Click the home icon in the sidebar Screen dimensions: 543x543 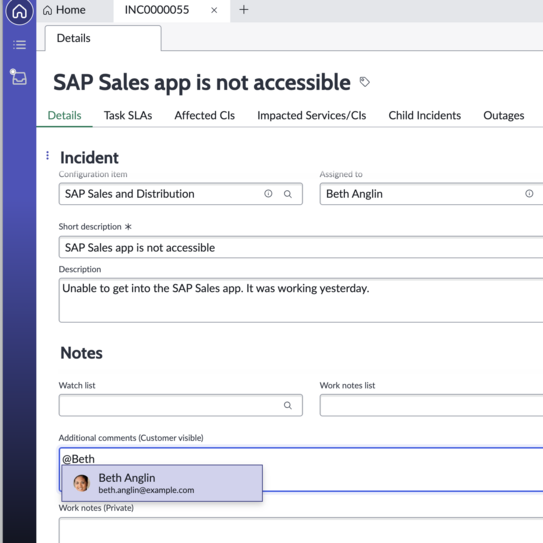[19, 11]
